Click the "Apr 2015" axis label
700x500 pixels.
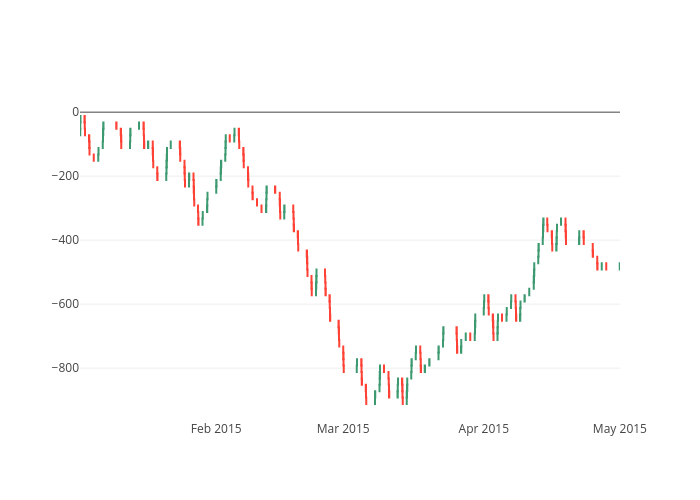484,429
